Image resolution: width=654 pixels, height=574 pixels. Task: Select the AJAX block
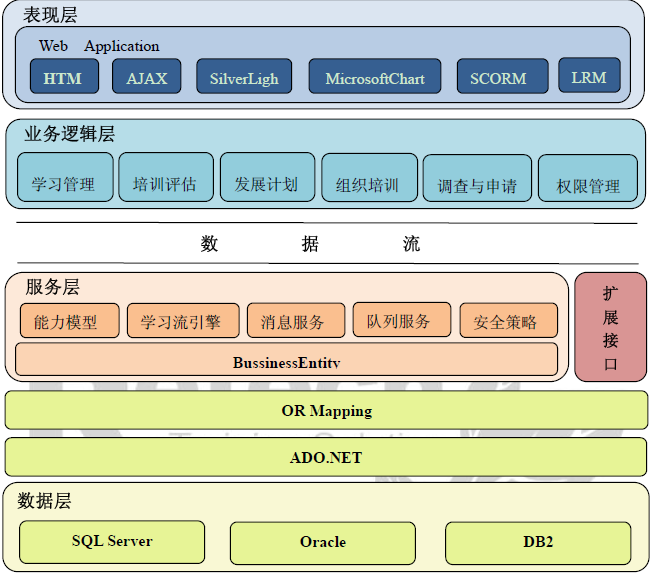click(x=147, y=78)
